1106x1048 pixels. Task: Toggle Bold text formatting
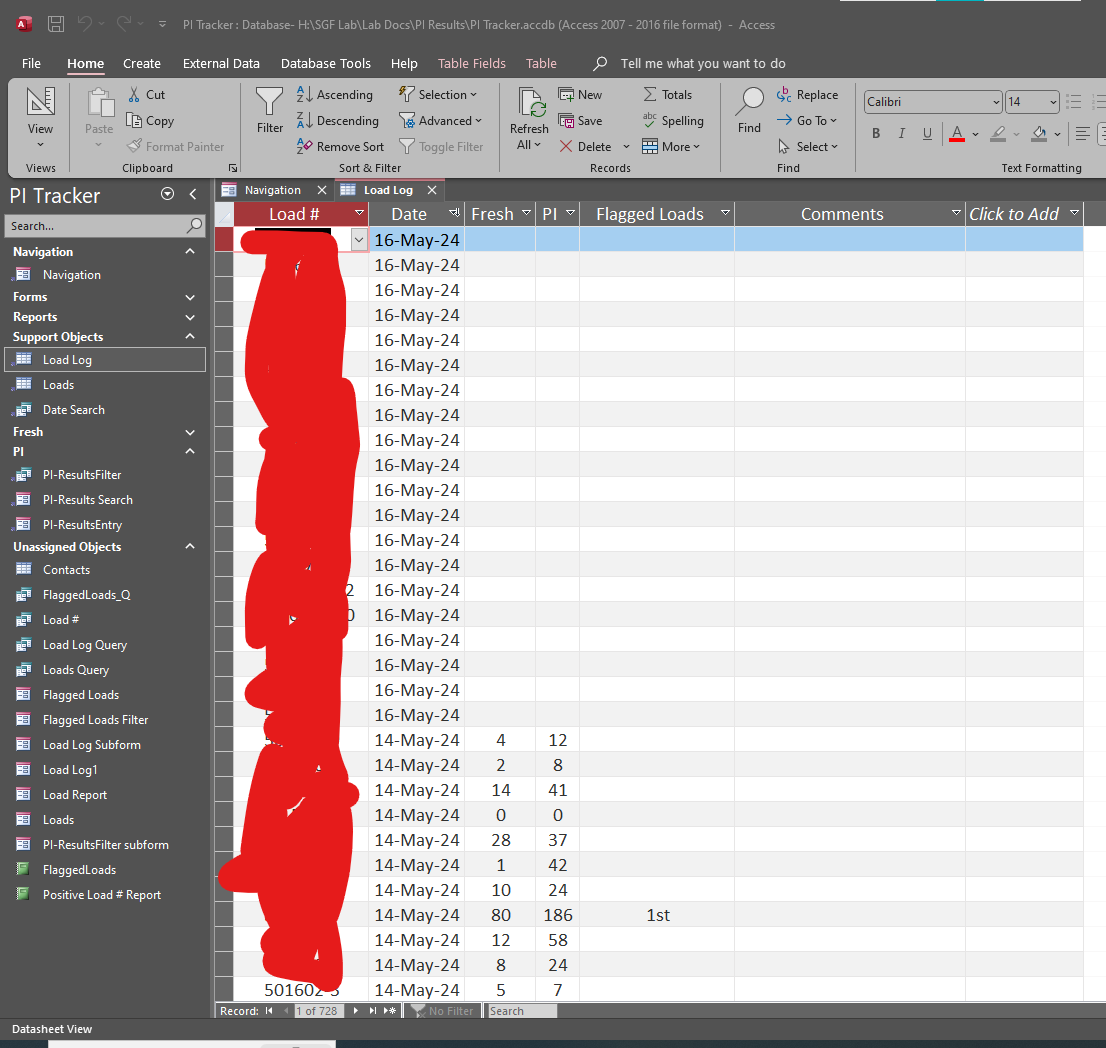876,134
